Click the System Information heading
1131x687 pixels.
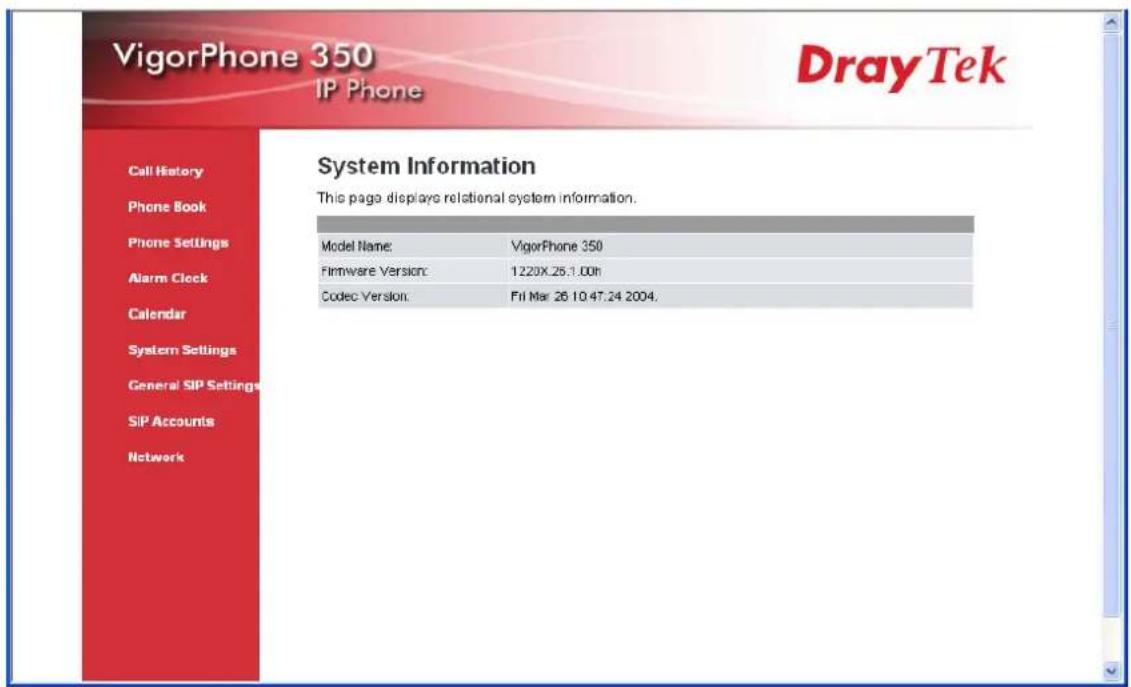pos(426,167)
